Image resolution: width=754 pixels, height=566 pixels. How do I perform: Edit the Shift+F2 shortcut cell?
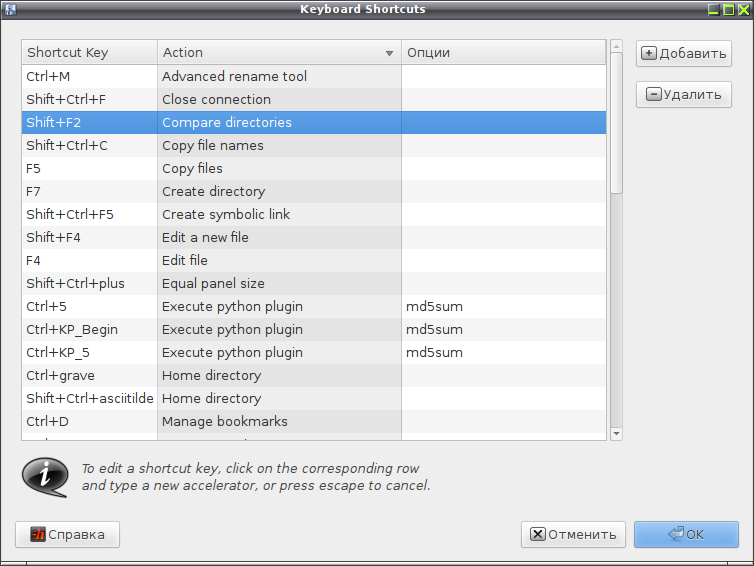click(x=89, y=123)
